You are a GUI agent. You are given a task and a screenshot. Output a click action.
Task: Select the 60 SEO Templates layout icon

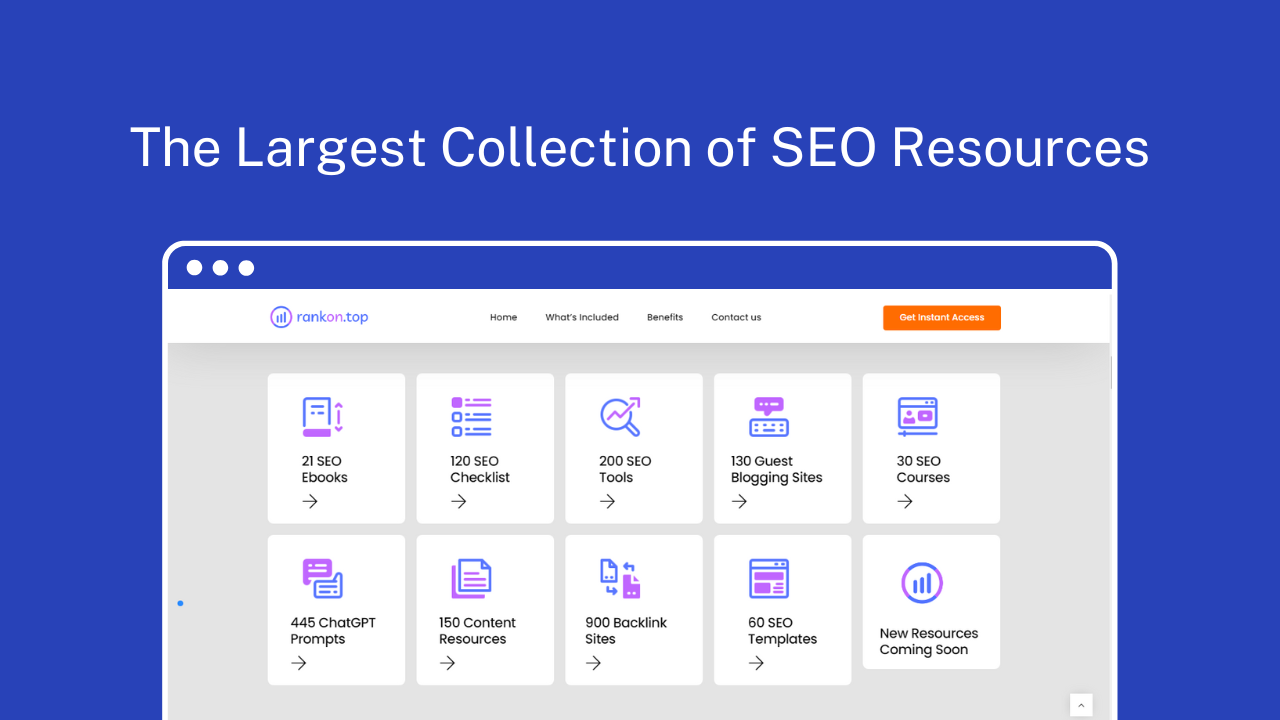click(x=769, y=578)
